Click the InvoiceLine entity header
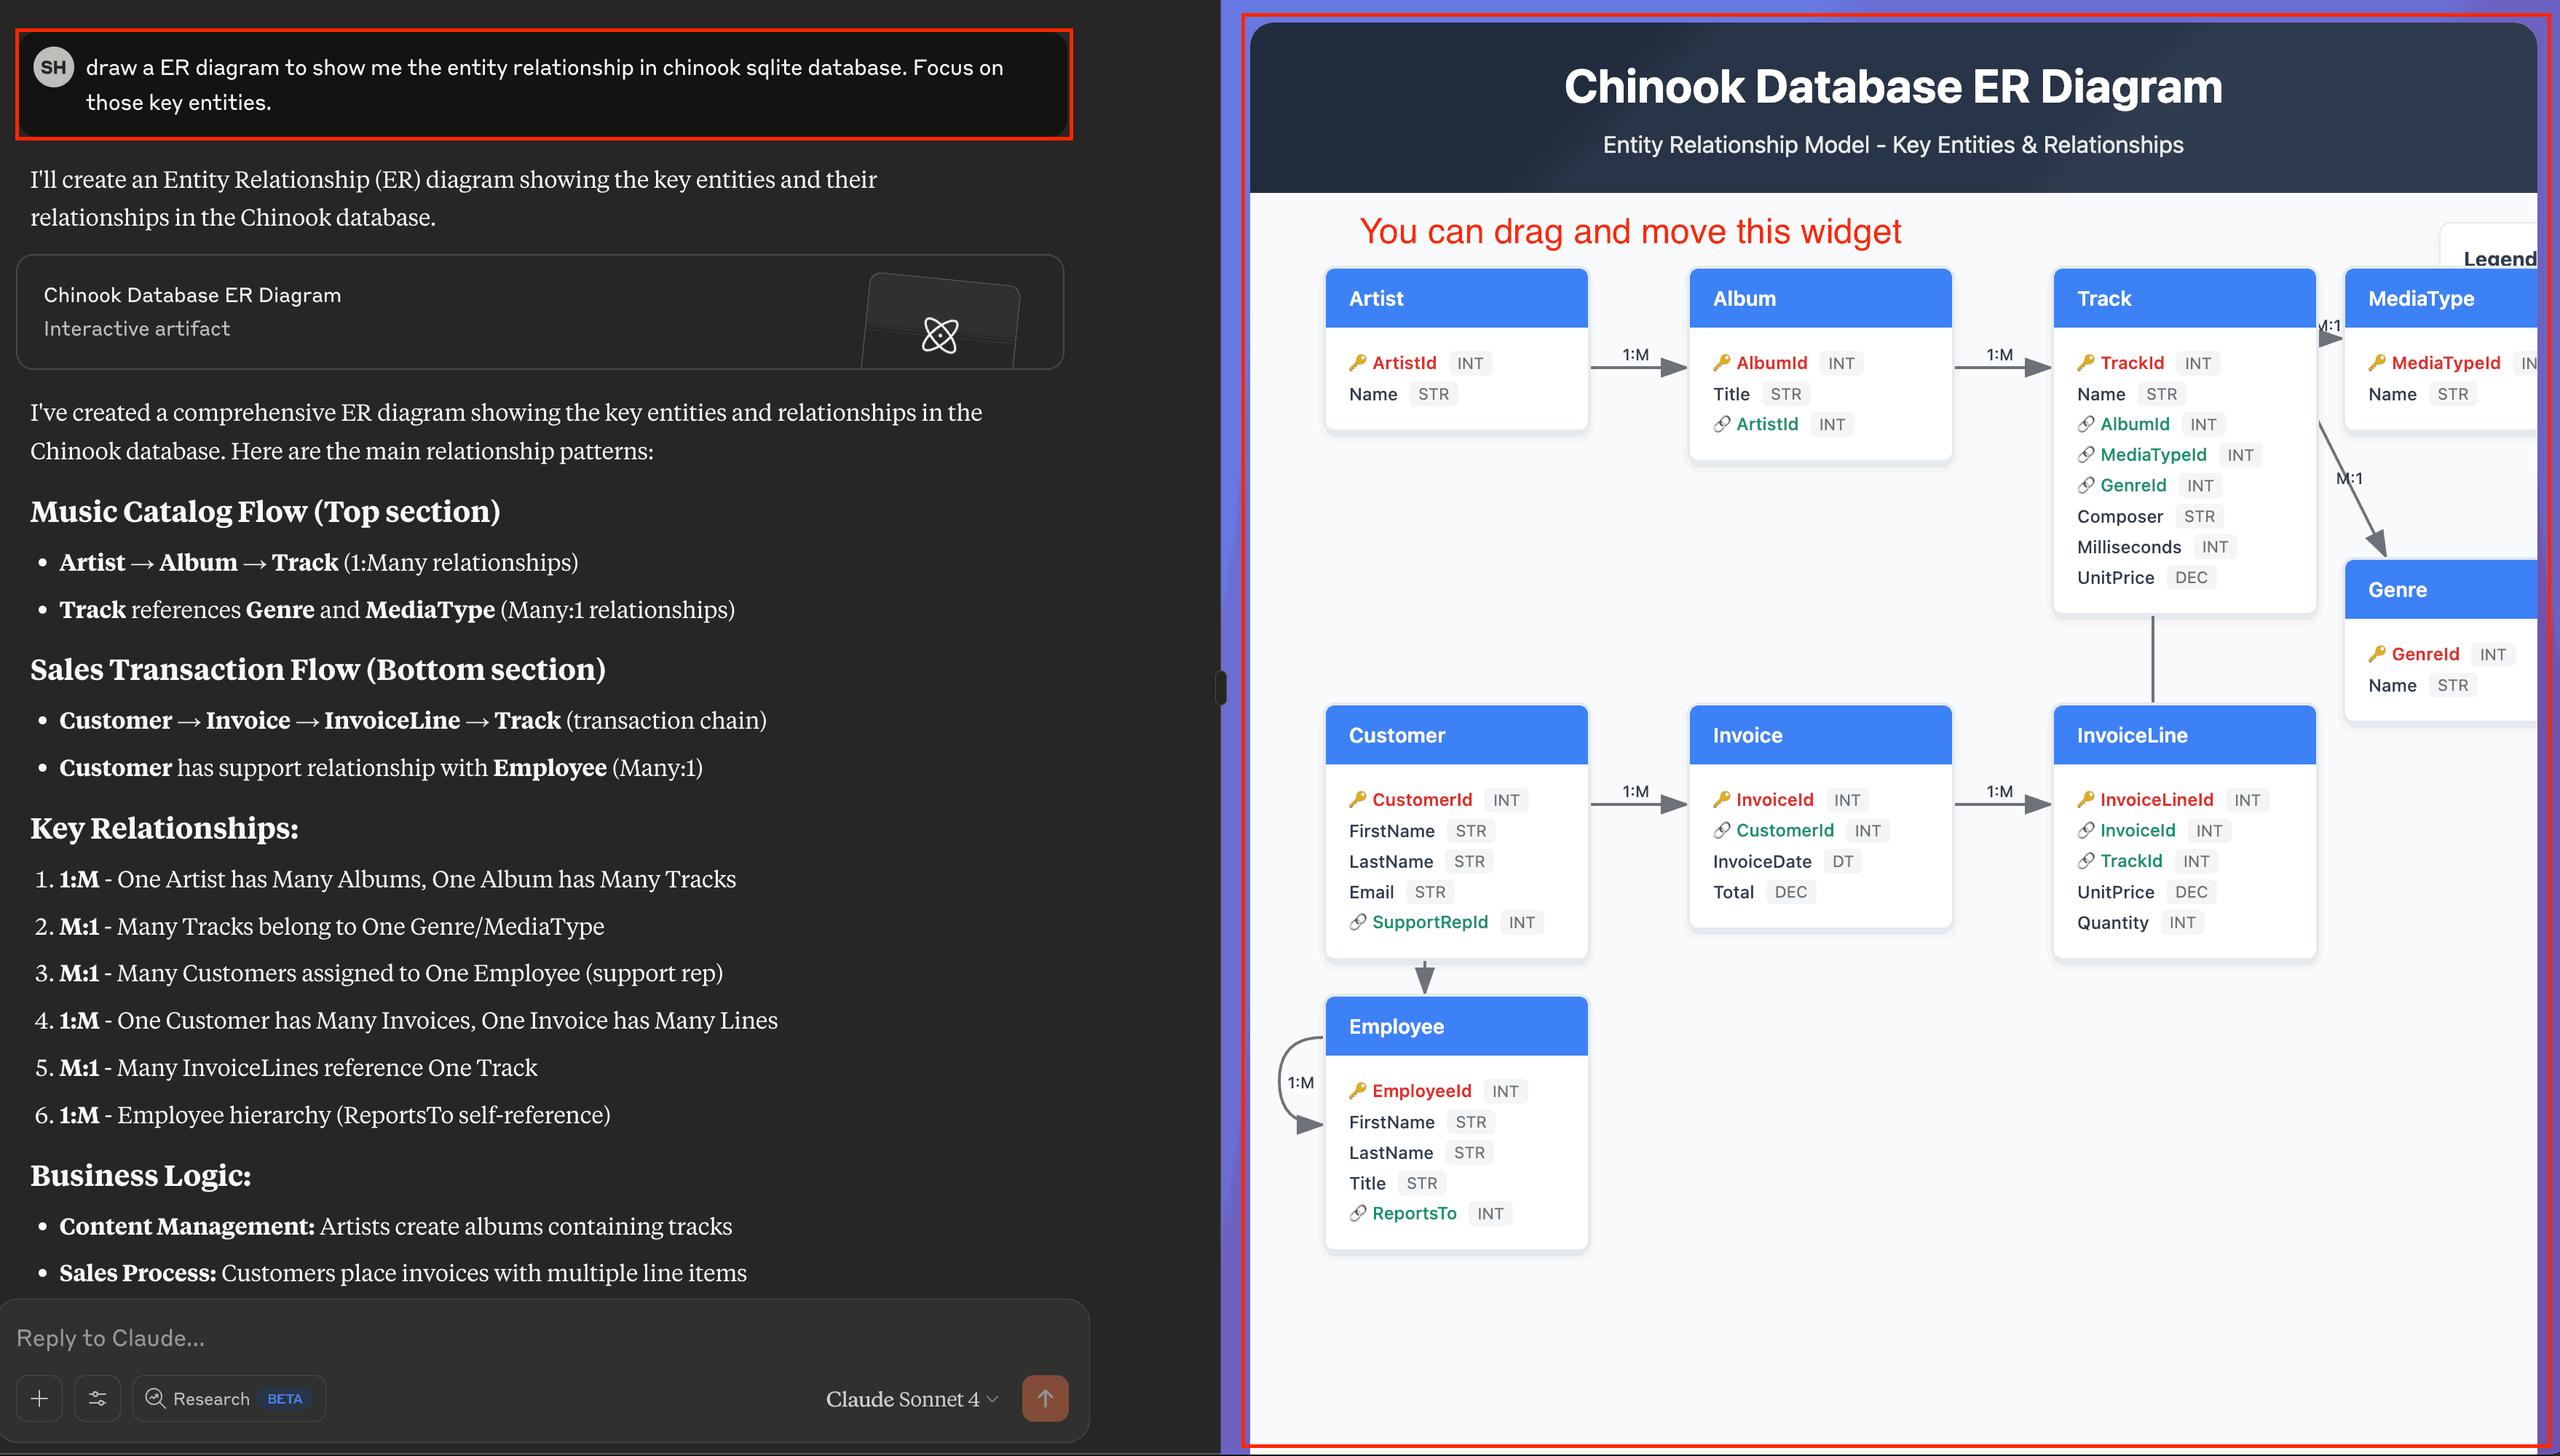The height and width of the screenshot is (1456, 2560). [x=2185, y=735]
